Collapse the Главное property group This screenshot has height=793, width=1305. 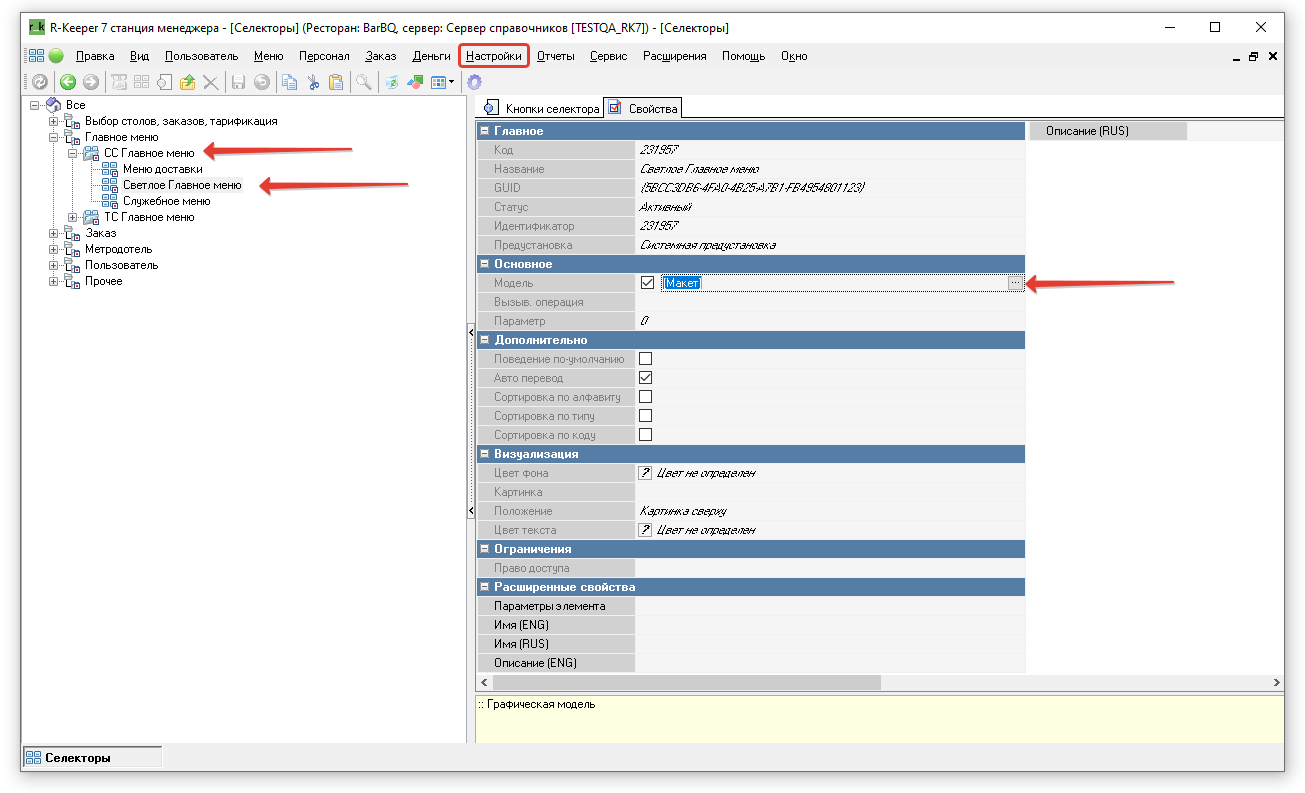(x=485, y=131)
